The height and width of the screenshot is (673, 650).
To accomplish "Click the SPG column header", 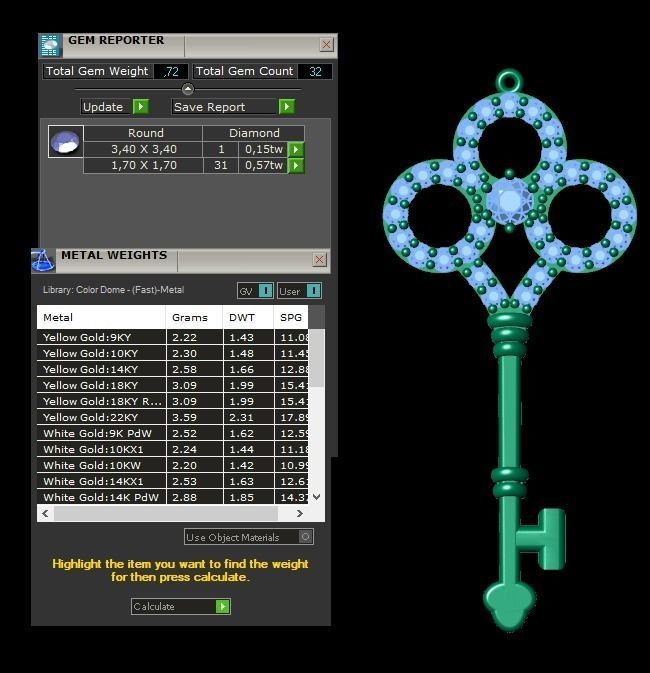I will 291,318.
